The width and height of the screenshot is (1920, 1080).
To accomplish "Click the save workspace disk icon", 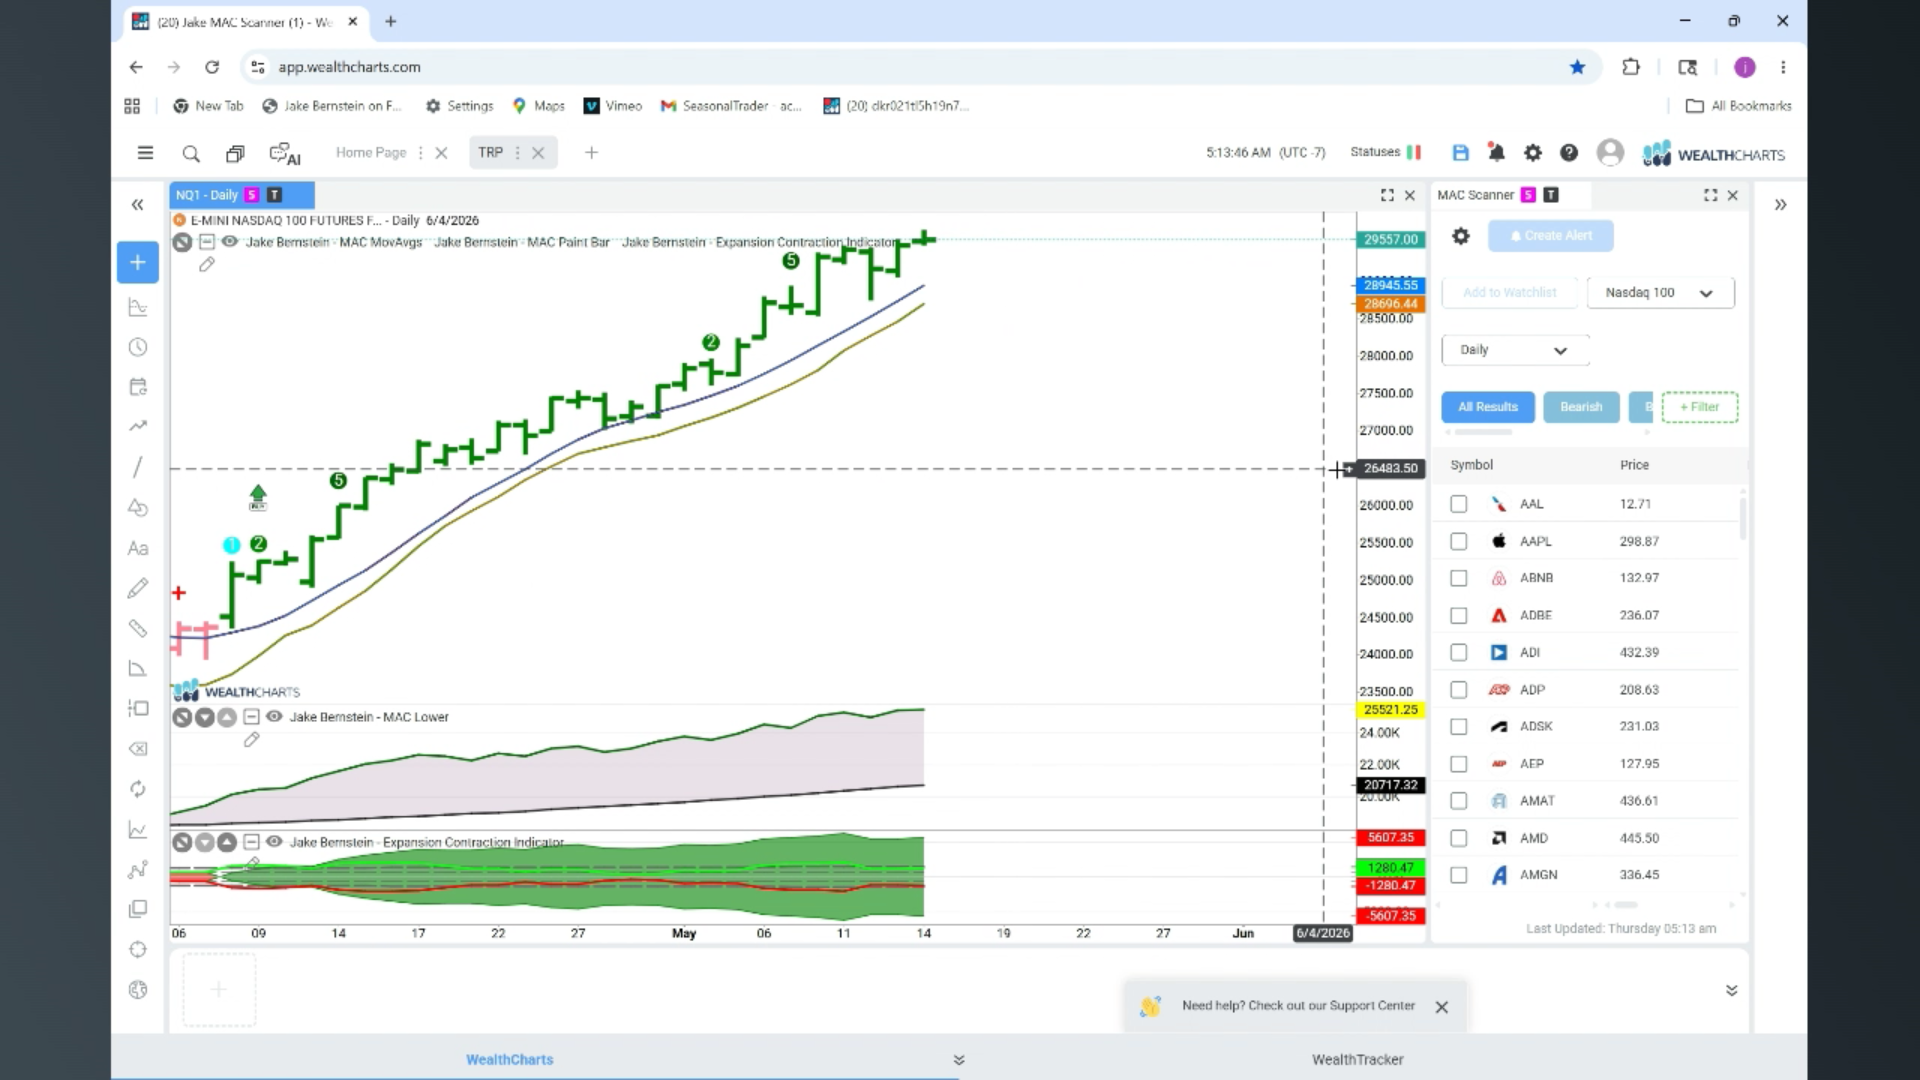I will 1461,153.
